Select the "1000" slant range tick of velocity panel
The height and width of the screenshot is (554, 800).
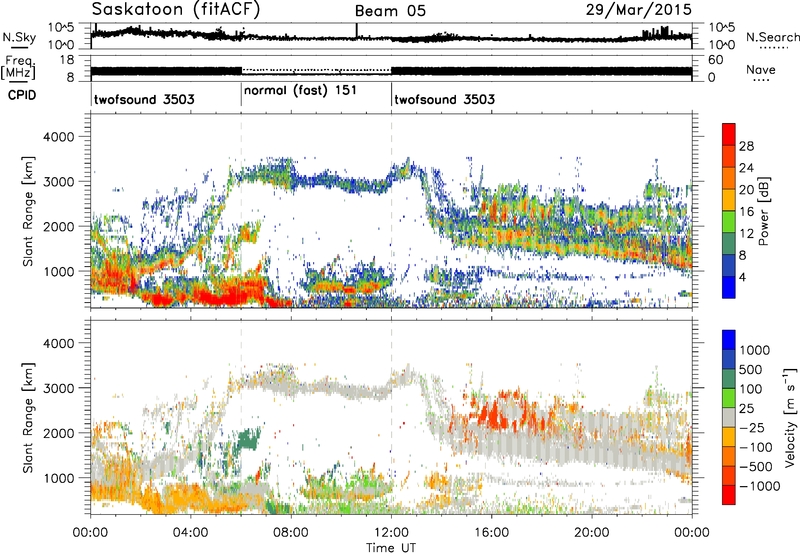point(59,478)
